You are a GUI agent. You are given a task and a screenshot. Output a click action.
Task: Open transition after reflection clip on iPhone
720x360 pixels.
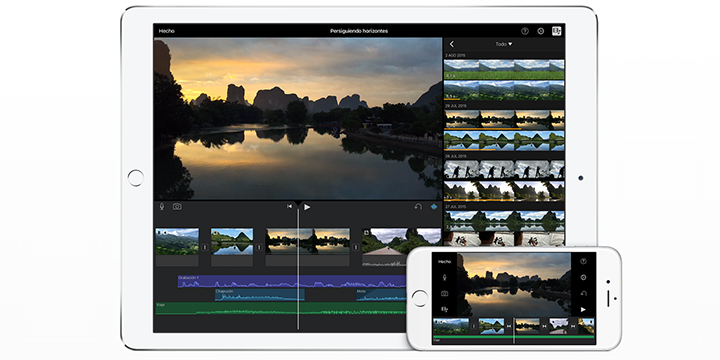509,326
